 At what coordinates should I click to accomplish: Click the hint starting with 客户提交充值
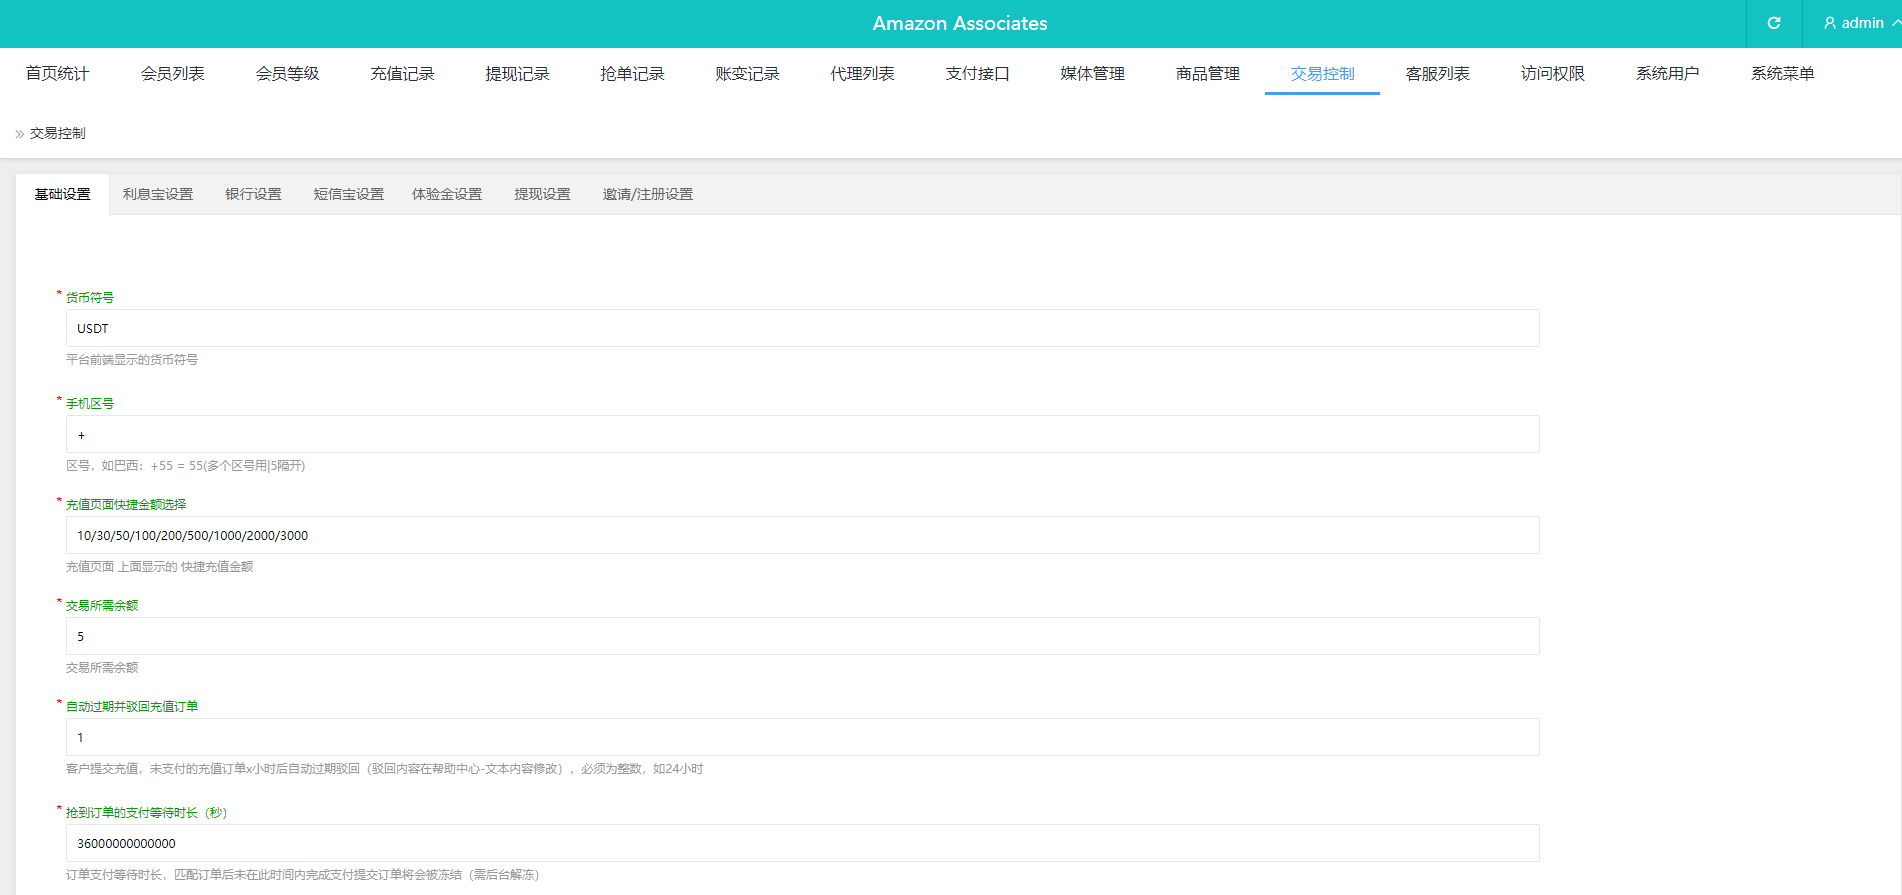385,768
